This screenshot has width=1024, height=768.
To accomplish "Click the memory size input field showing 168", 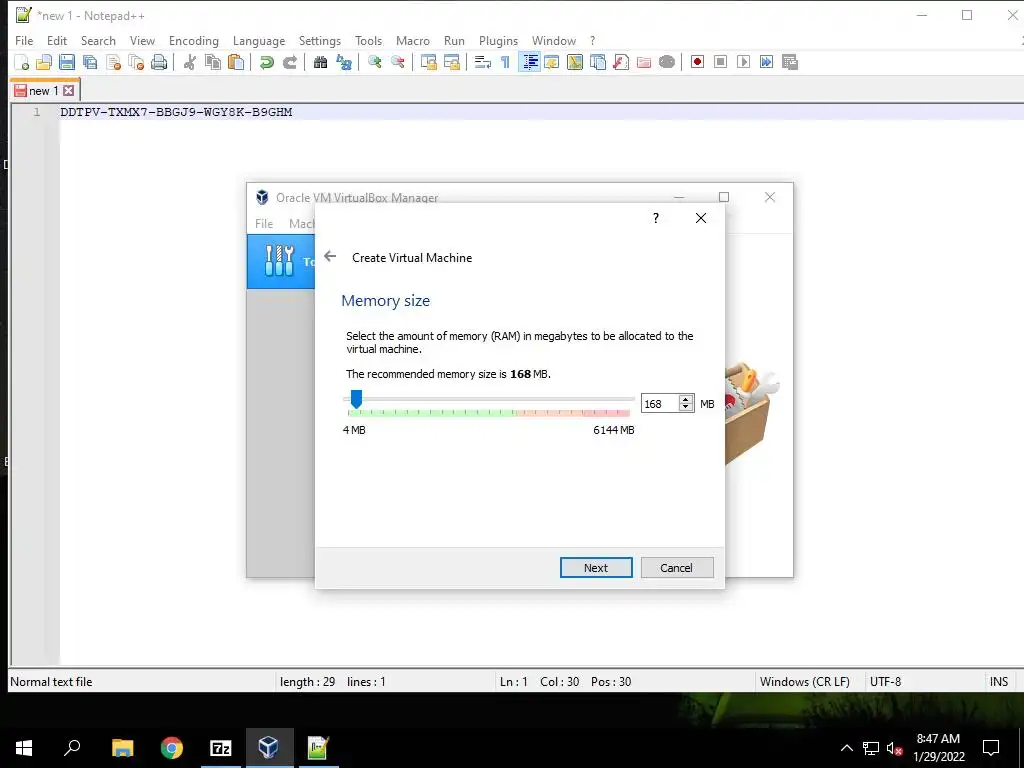I will pos(660,404).
